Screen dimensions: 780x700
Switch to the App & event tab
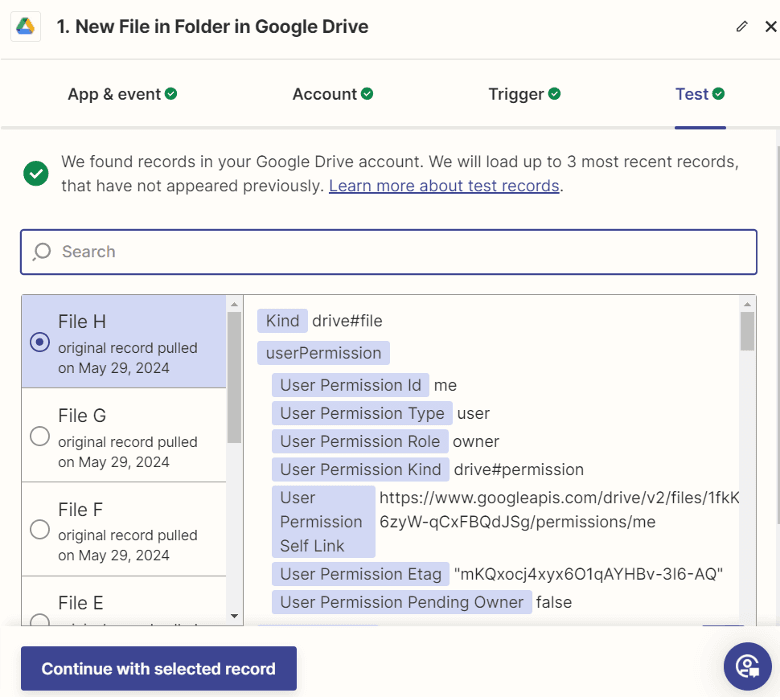(x=122, y=94)
